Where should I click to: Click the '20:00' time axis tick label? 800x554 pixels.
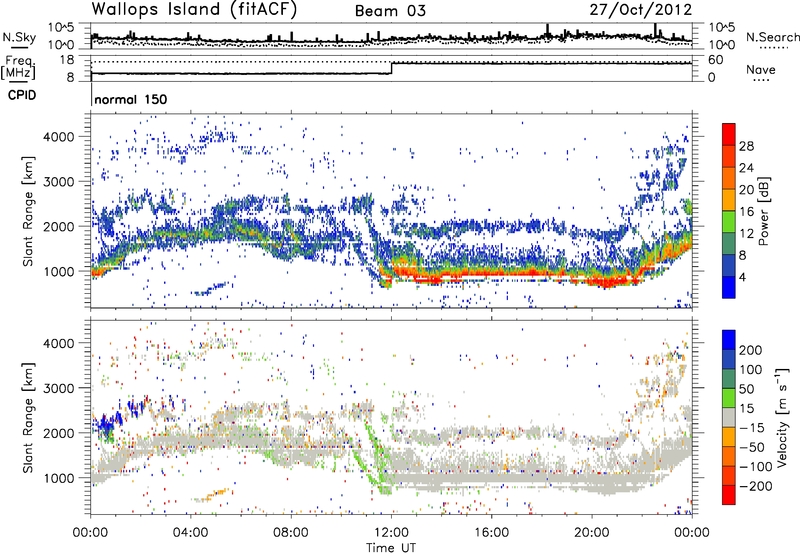pyautogui.click(x=592, y=533)
